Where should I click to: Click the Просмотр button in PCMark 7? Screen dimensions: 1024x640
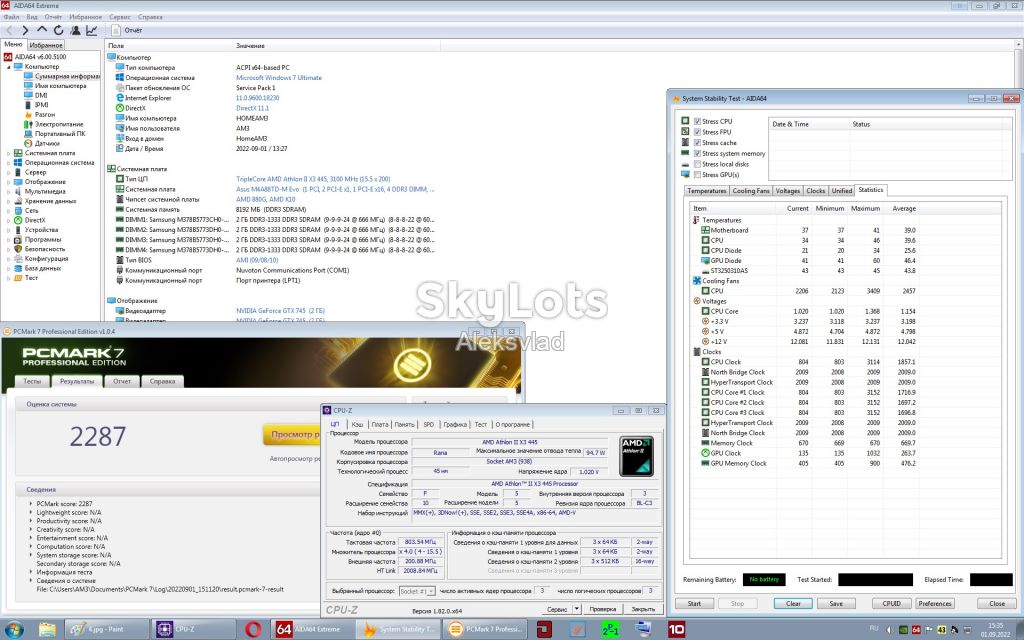point(292,434)
